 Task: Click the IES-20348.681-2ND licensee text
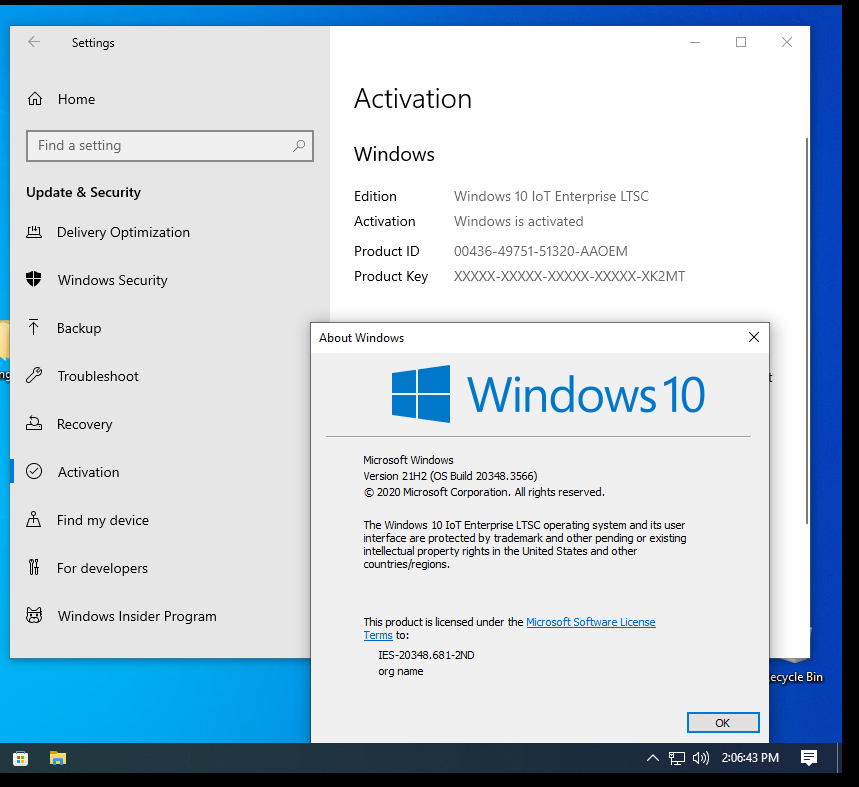pos(426,655)
